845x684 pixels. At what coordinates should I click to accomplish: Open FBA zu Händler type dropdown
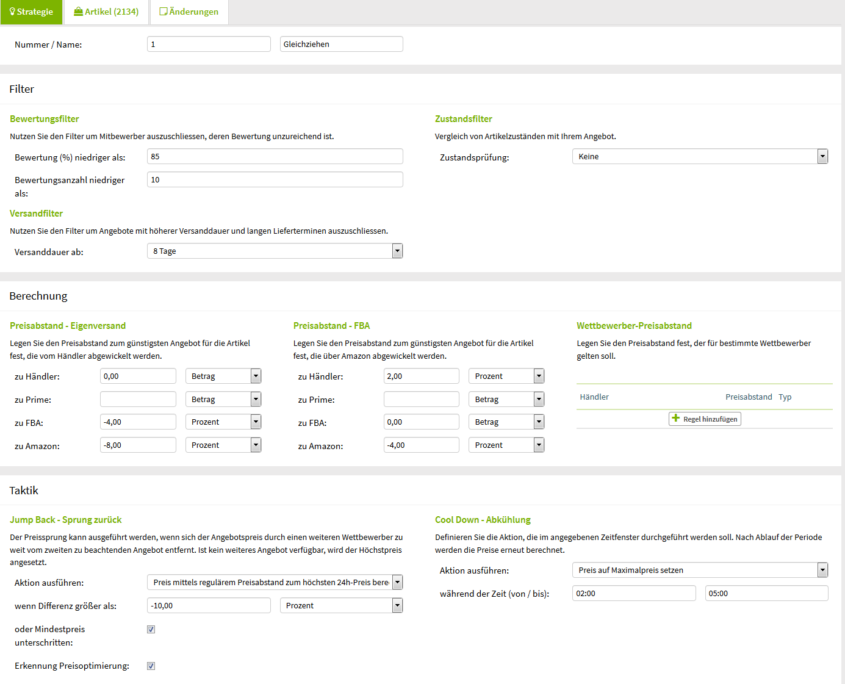pos(507,376)
